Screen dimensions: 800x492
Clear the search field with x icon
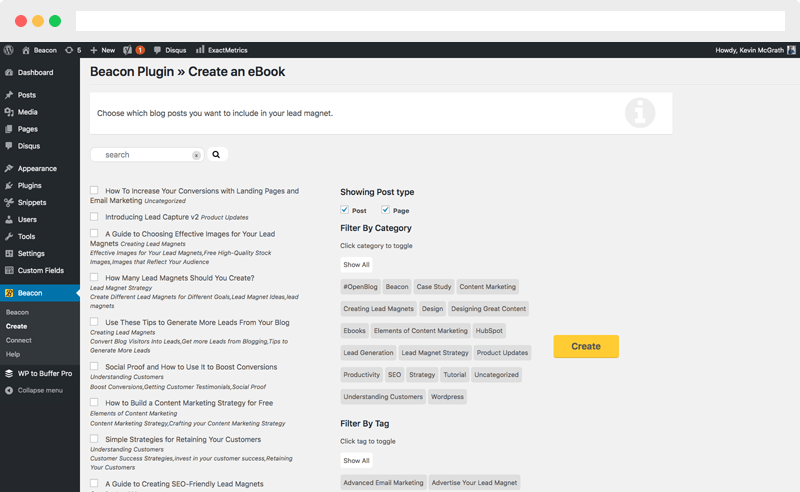click(196, 155)
